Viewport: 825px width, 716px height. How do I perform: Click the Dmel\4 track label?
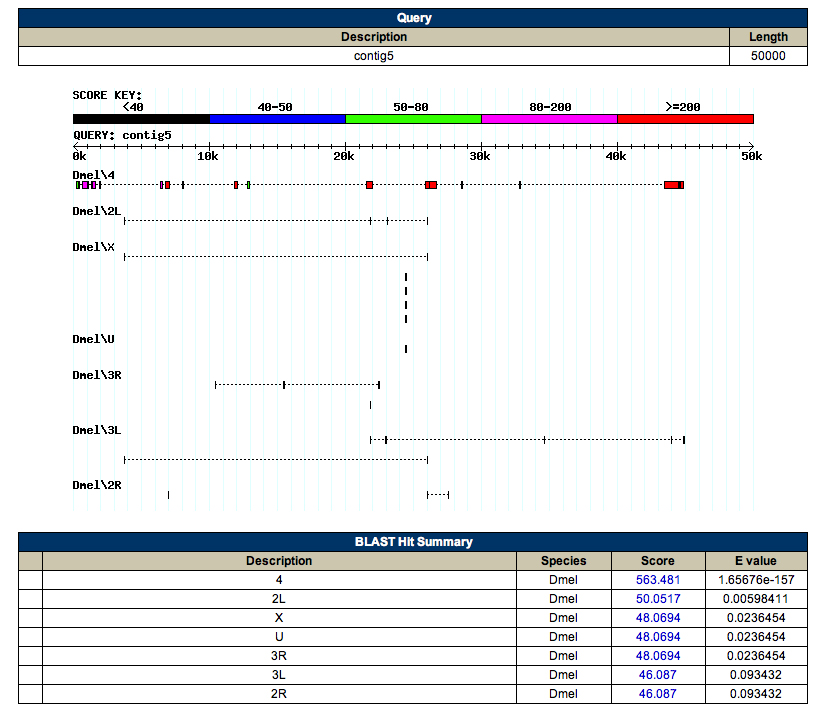(93, 175)
